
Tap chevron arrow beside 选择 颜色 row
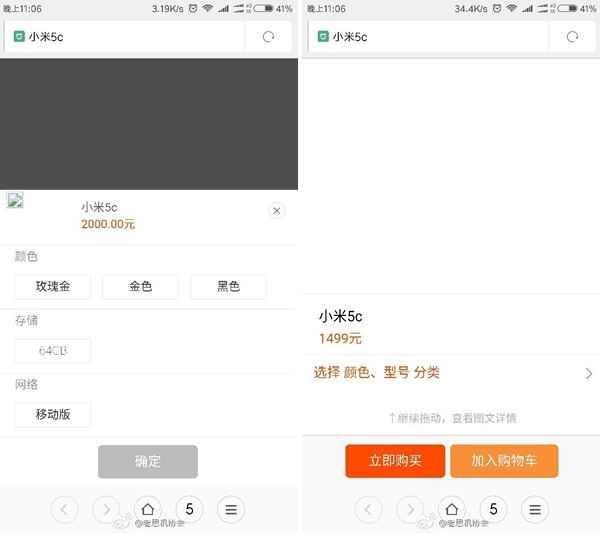tap(589, 373)
